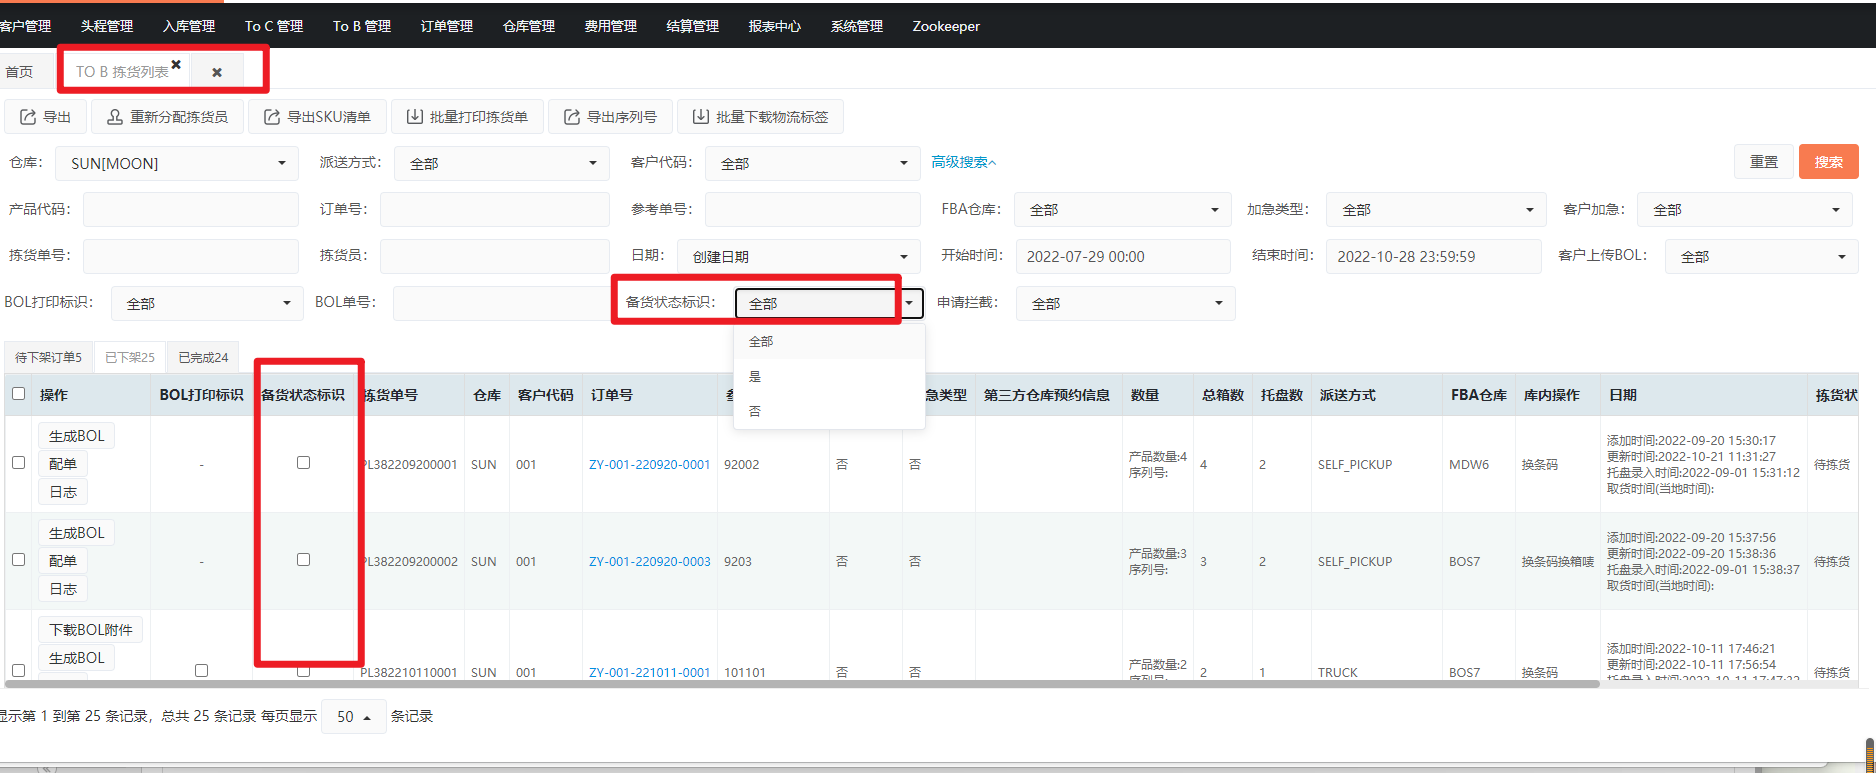Open the To C 管理 menu
Viewport: 1876px width, 773px height.
274,26
